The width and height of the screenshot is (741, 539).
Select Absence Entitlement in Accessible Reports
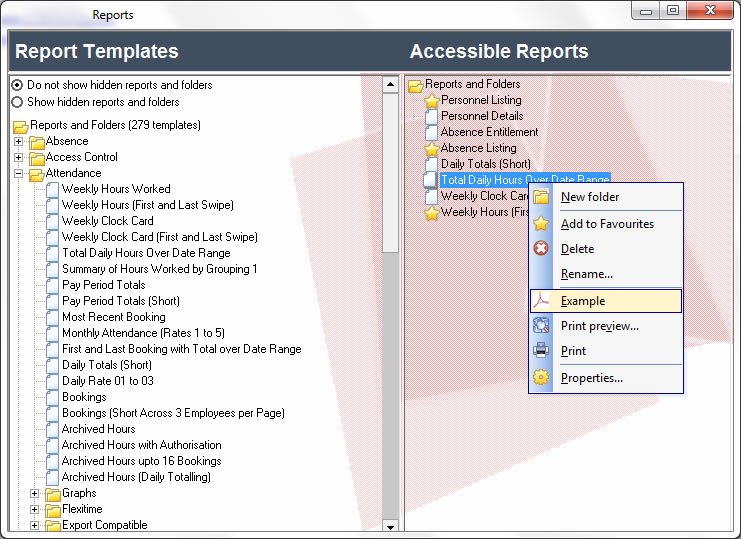(x=489, y=132)
